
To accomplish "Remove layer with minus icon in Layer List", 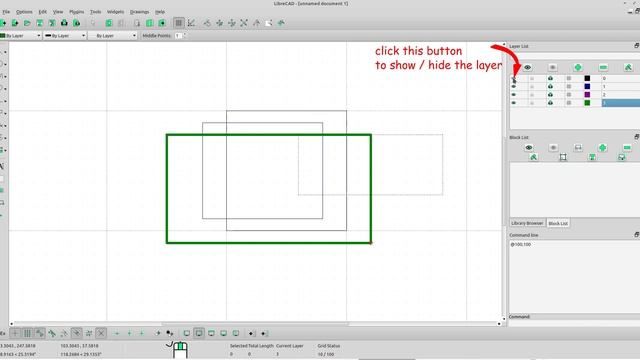I will coord(603,67).
